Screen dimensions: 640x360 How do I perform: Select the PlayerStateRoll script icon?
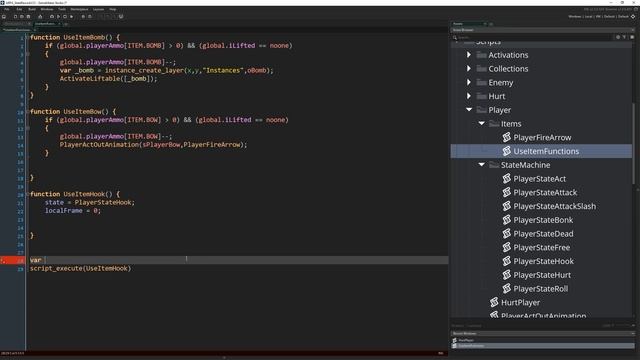point(507,289)
